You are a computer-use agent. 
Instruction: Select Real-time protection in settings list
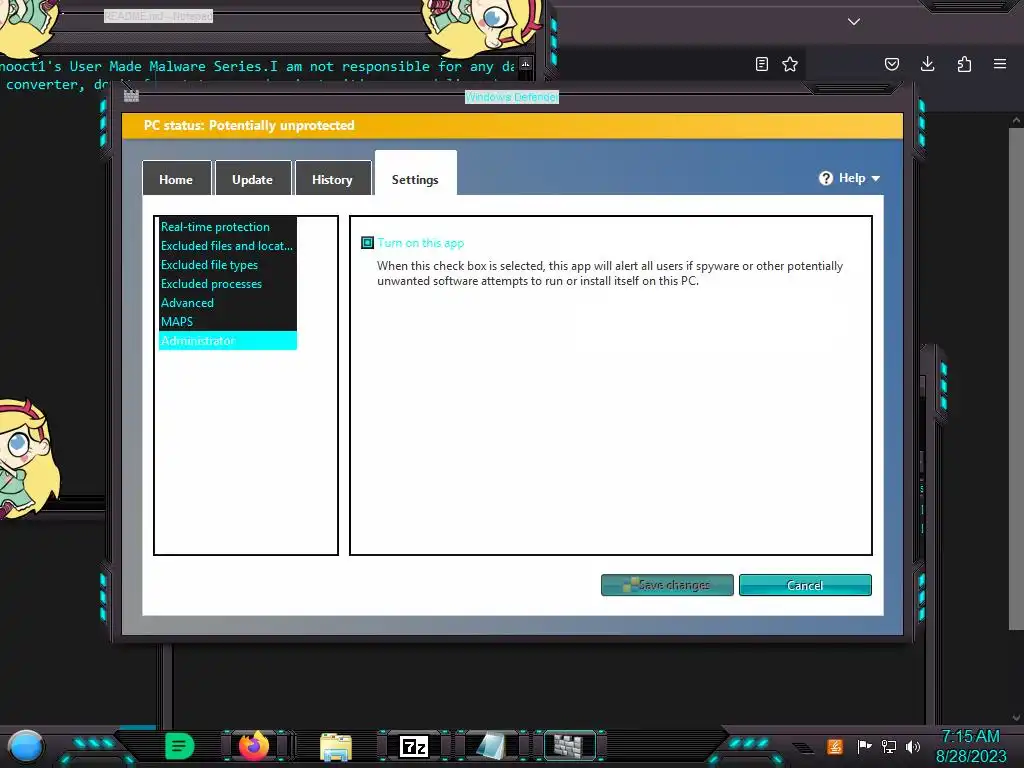[x=227, y=227]
